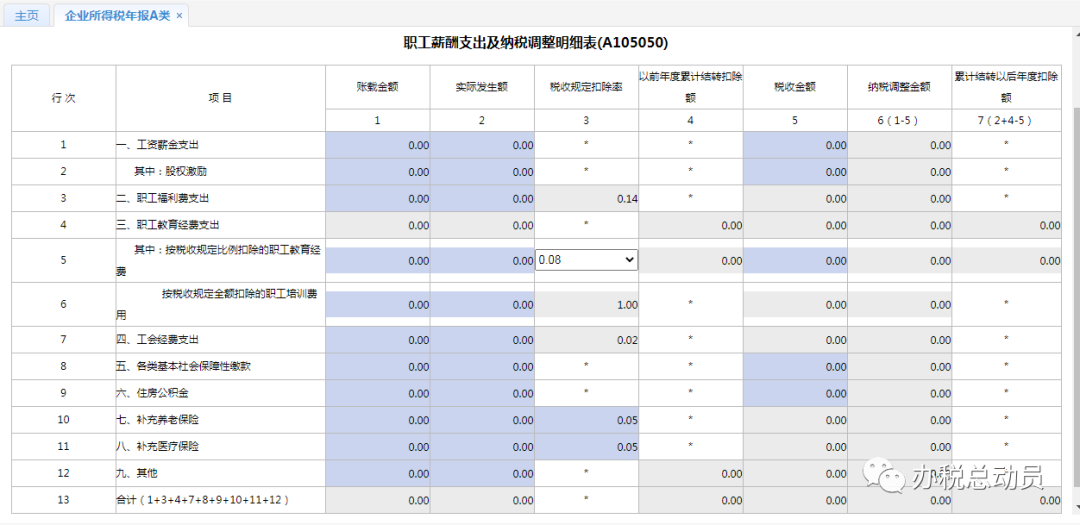This screenshot has width=1080, height=525.
Task: Click 实际发生额 field for 补充养老保险
Action: point(482,420)
